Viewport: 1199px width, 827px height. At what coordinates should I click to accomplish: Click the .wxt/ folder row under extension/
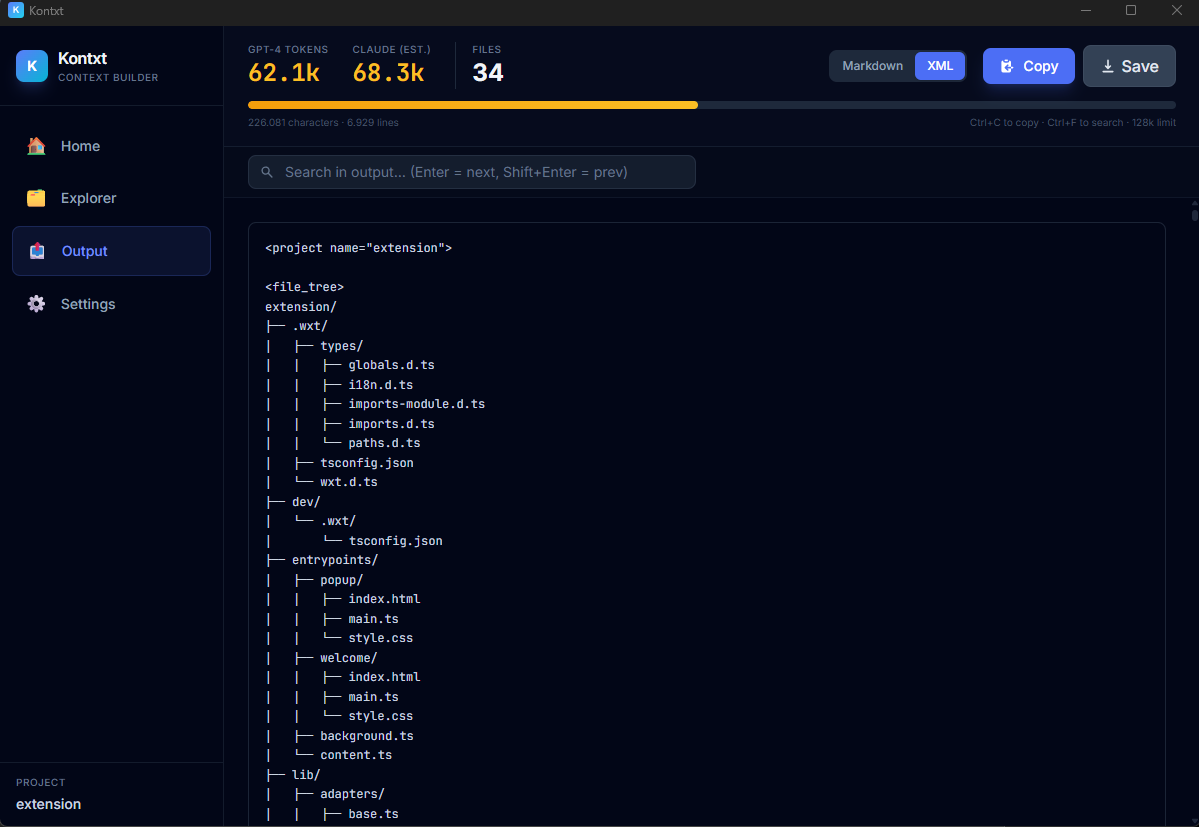(x=310, y=326)
